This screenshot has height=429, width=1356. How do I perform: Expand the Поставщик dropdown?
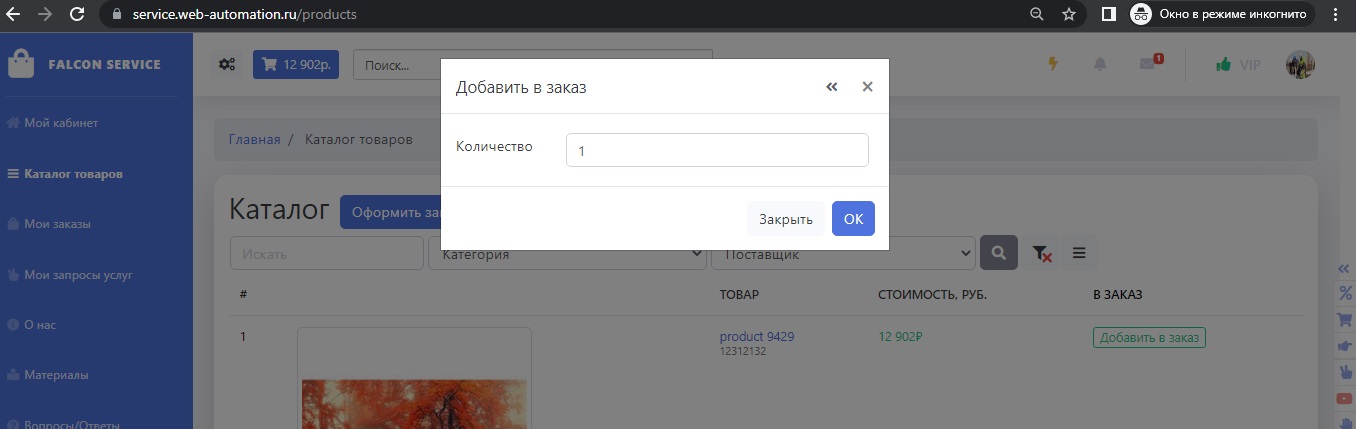(x=842, y=254)
